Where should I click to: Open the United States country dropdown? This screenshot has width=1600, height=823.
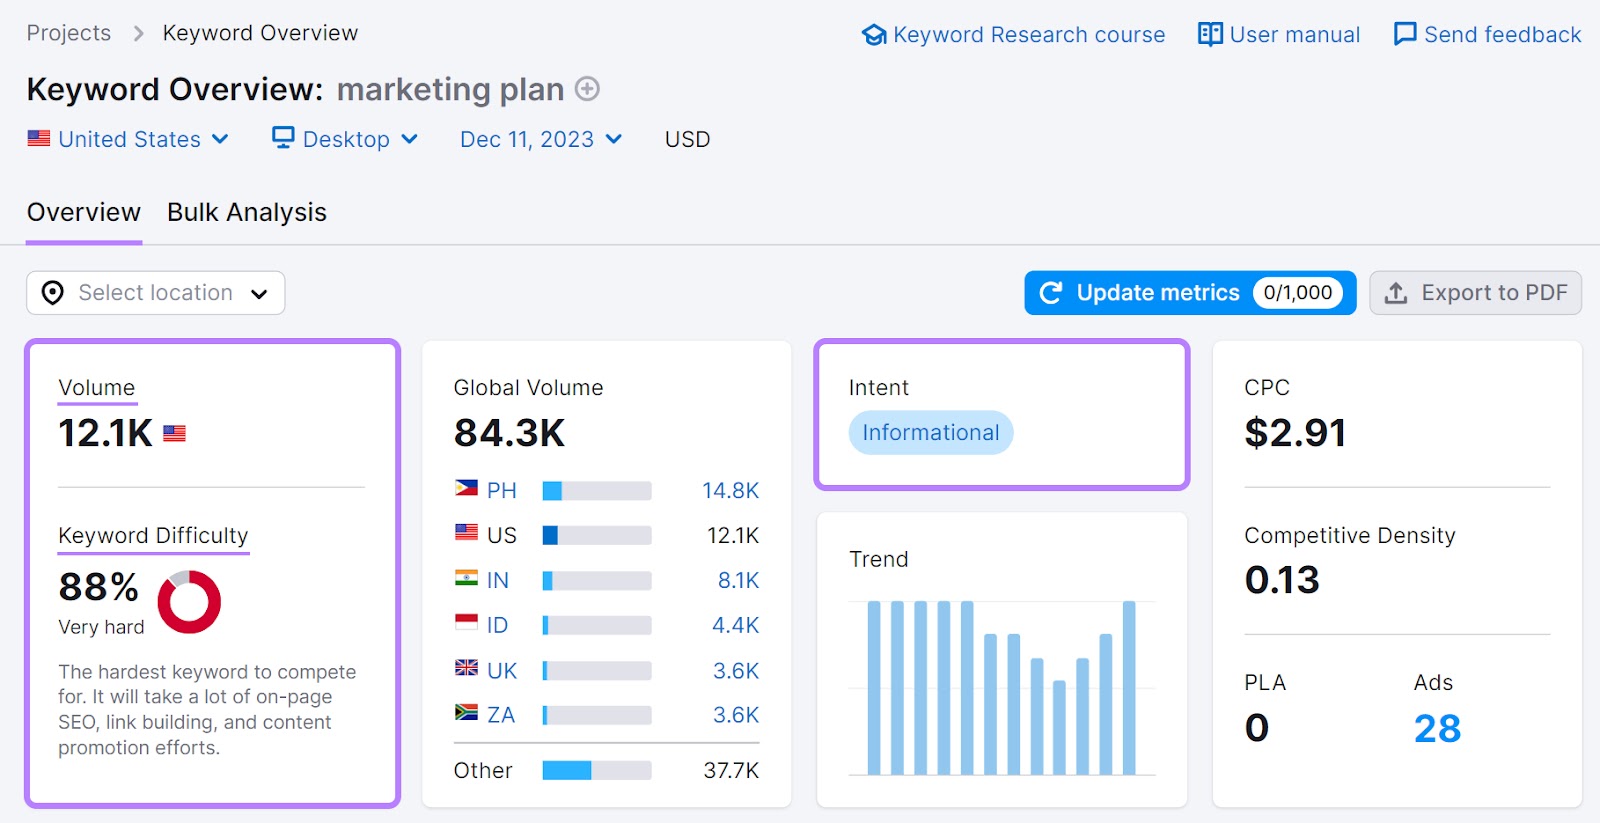tap(128, 139)
